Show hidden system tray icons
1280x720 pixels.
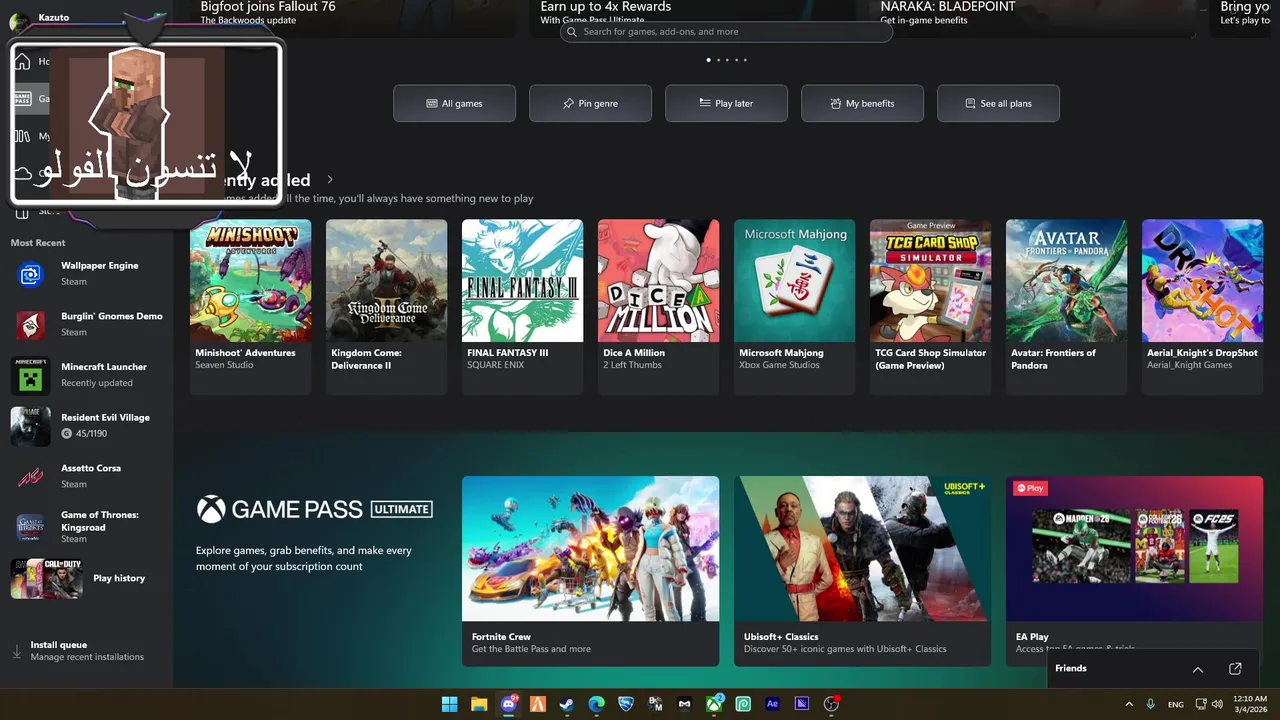click(1129, 704)
